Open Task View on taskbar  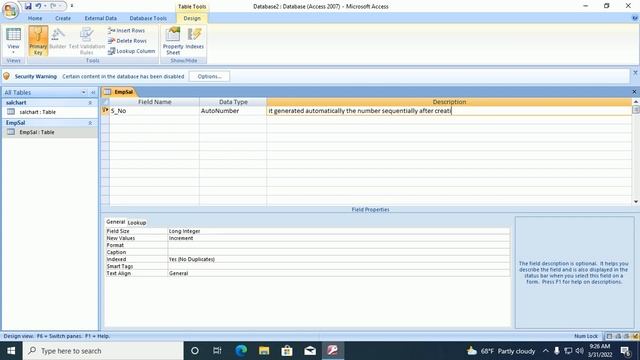(x=217, y=351)
